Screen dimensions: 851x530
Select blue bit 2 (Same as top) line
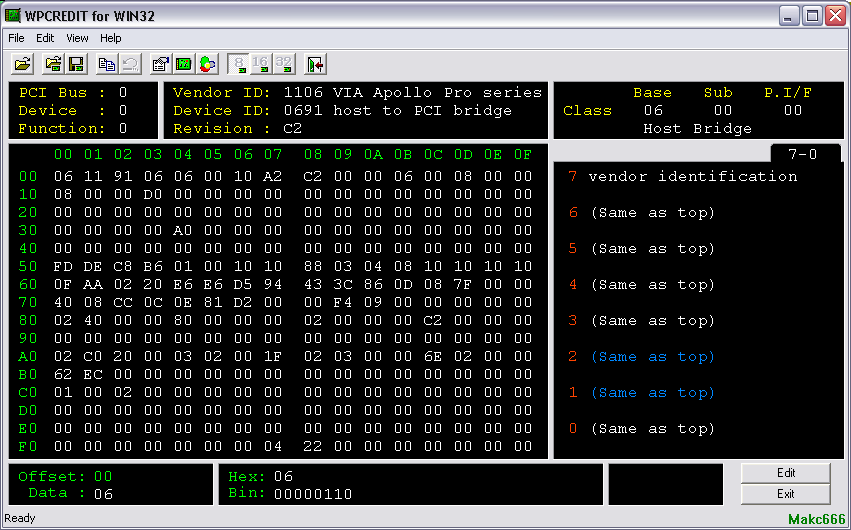click(x=642, y=357)
